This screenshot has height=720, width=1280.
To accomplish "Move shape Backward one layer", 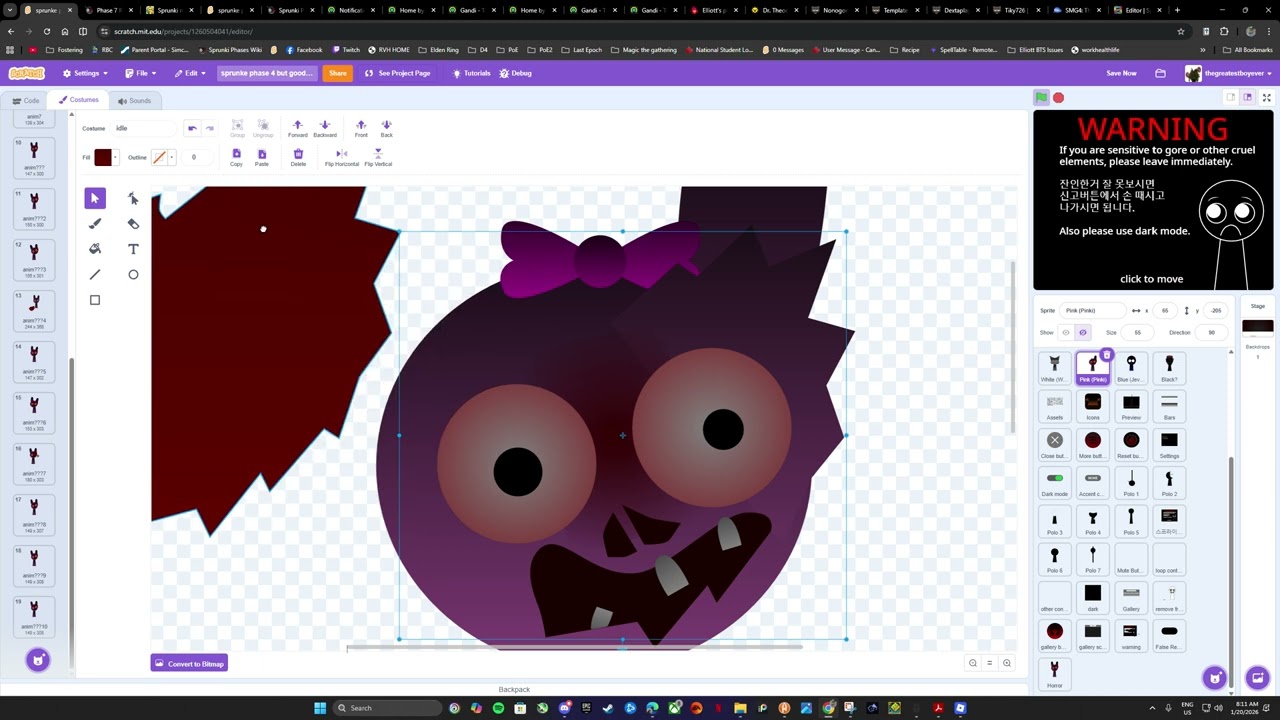I will tap(325, 128).
